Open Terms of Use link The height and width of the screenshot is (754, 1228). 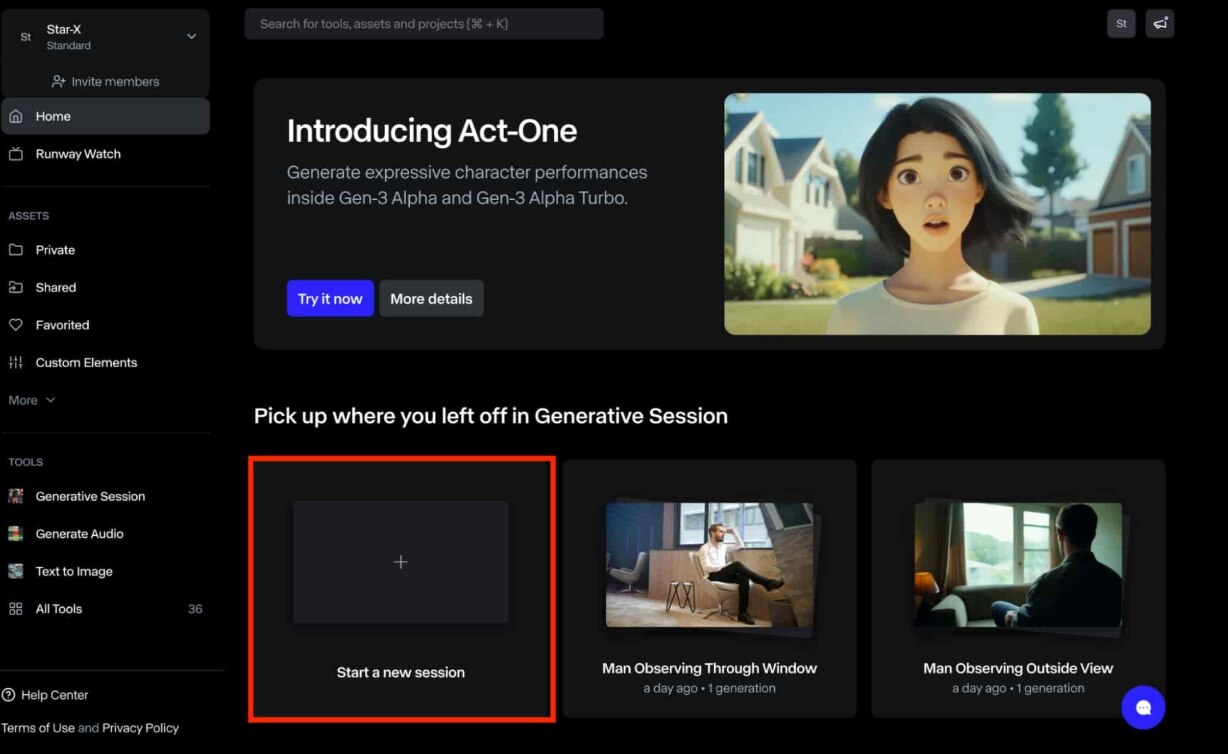coord(38,728)
